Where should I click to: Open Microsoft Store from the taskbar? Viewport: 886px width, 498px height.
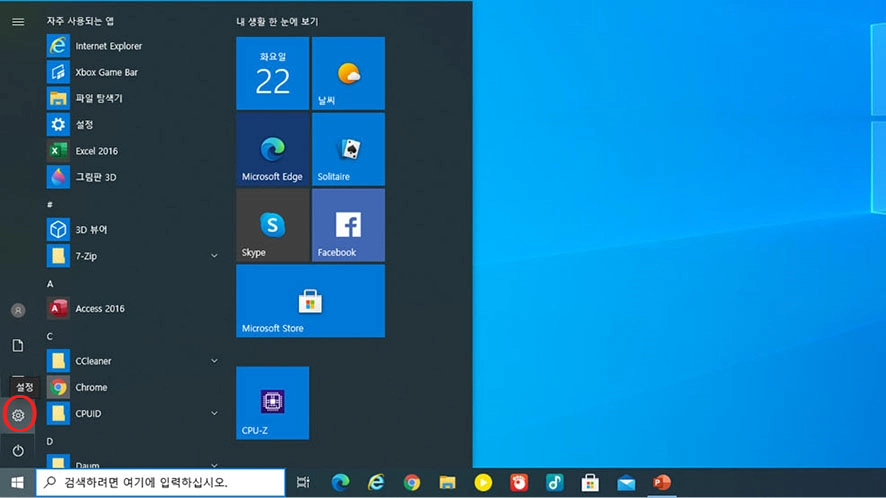[x=590, y=483]
